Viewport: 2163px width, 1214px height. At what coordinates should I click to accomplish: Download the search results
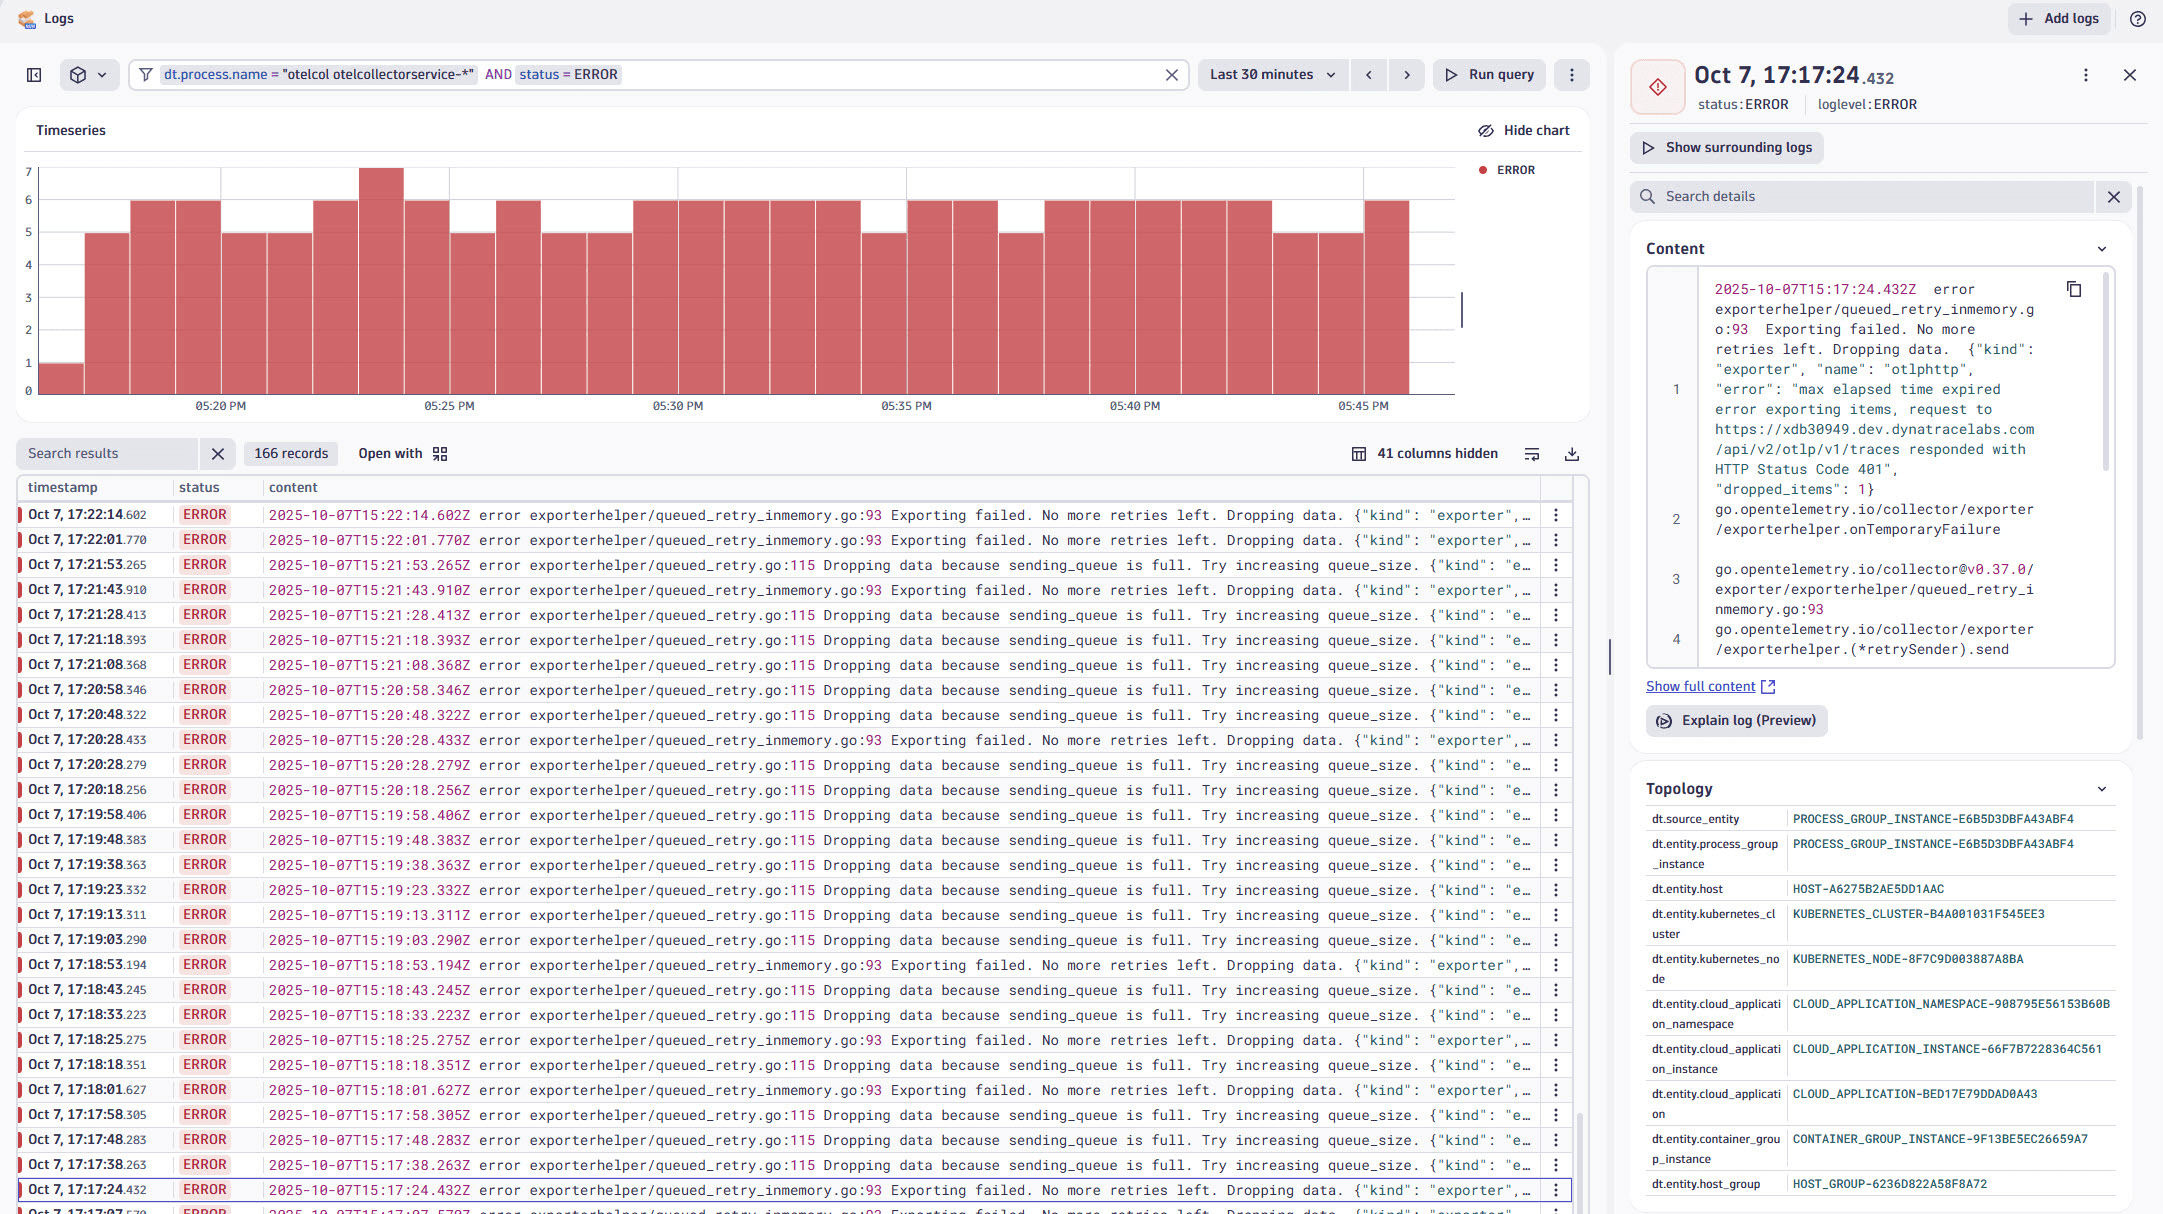[1571, 453]
